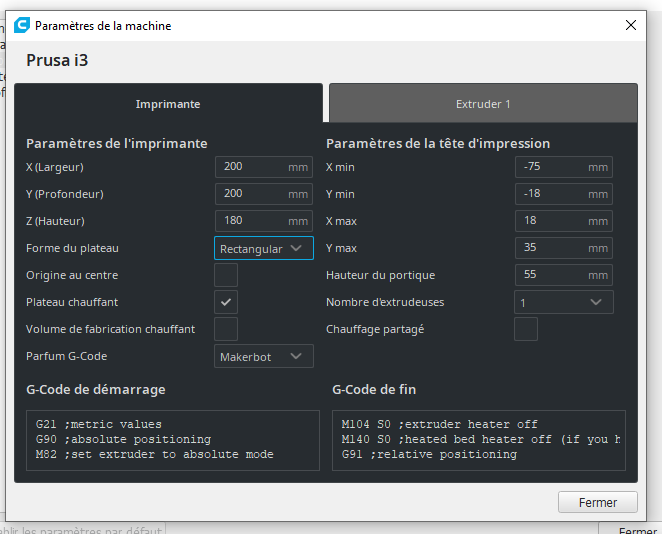Edit the Y min value field
The height and width of the screenshot is (534, 662).
click(564, 194)
